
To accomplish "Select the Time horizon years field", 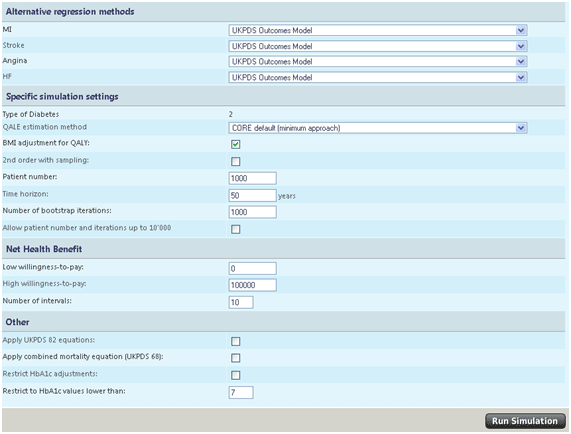I will [x=252, y=195].
